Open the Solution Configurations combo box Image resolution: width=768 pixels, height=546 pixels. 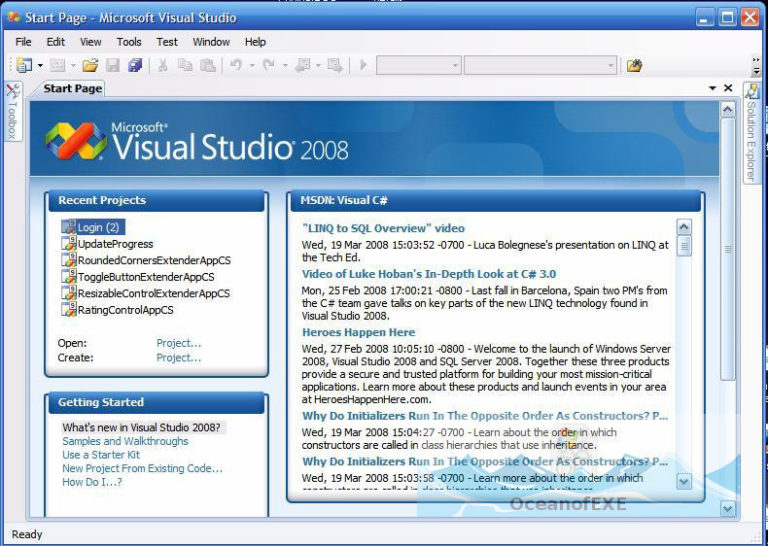tap(418, 65)
